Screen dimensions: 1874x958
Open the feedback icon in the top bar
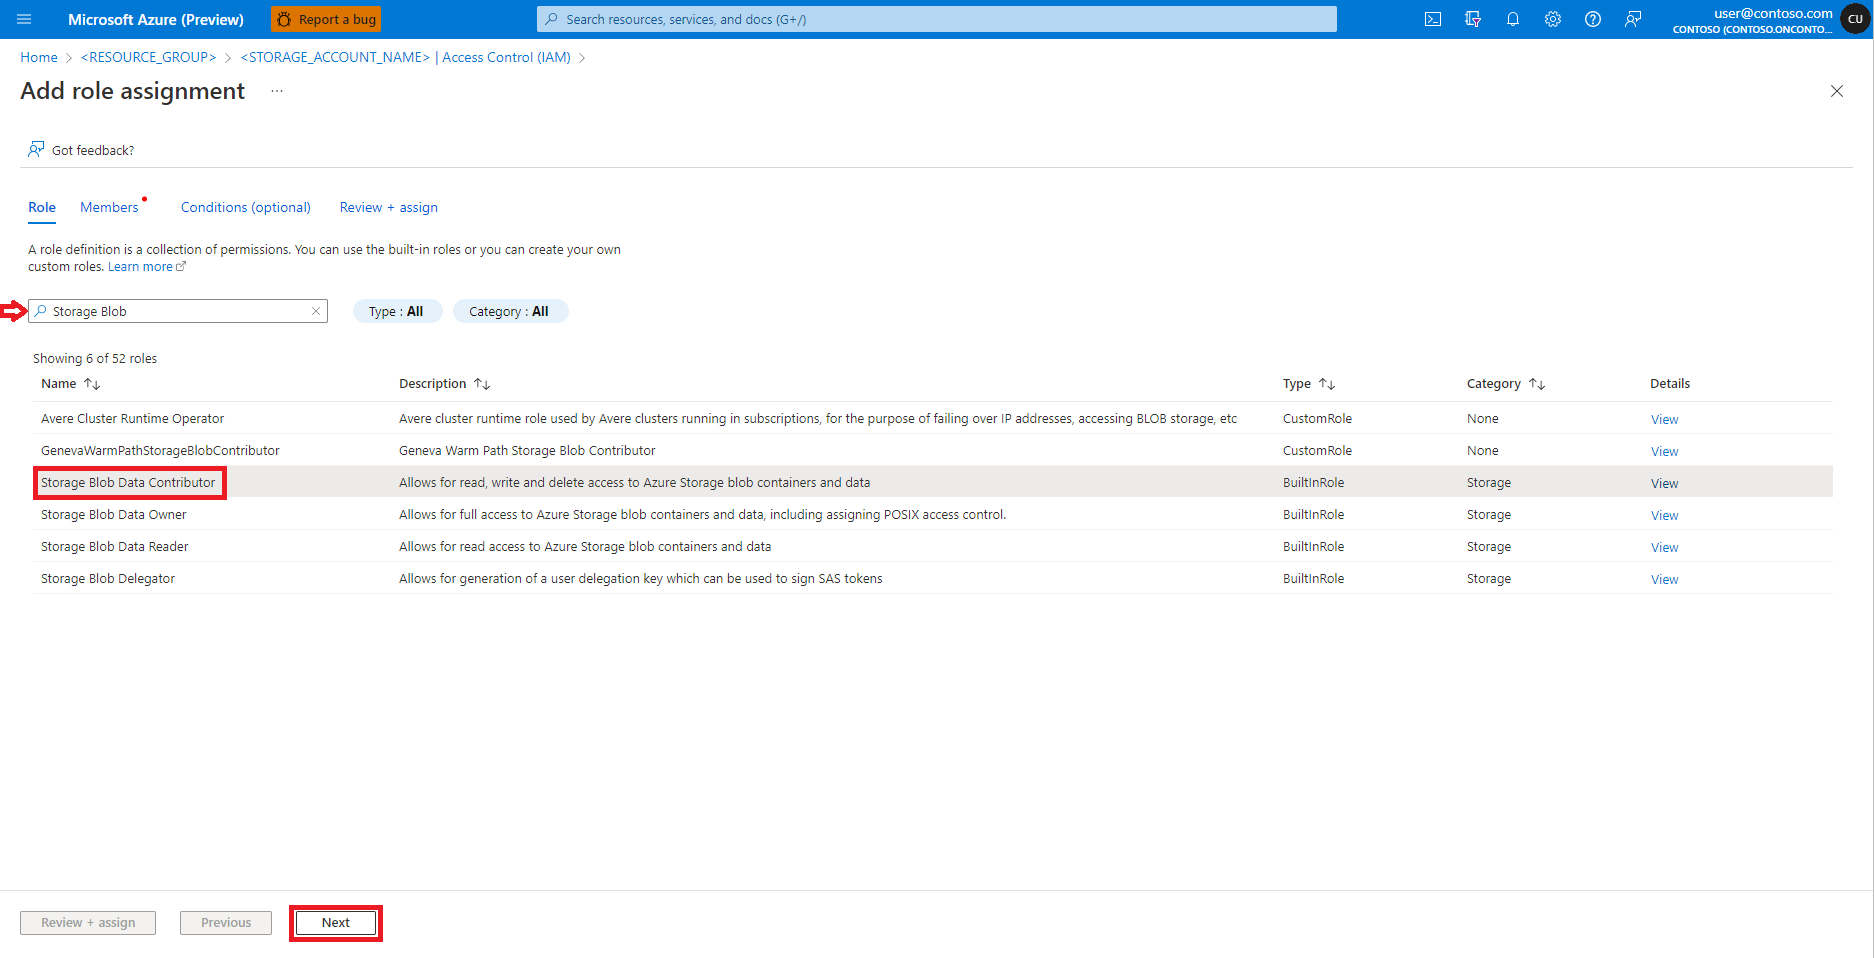coord(1633,18)
